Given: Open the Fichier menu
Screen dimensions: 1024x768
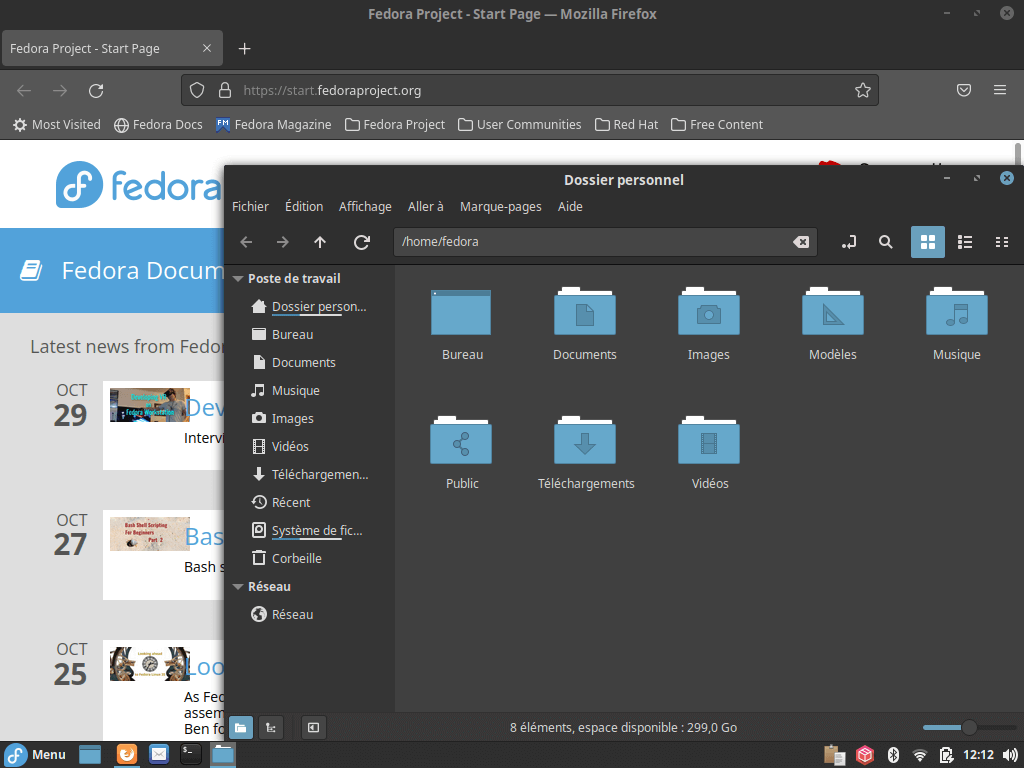Looking at the screenshot, I should (250, 206).
